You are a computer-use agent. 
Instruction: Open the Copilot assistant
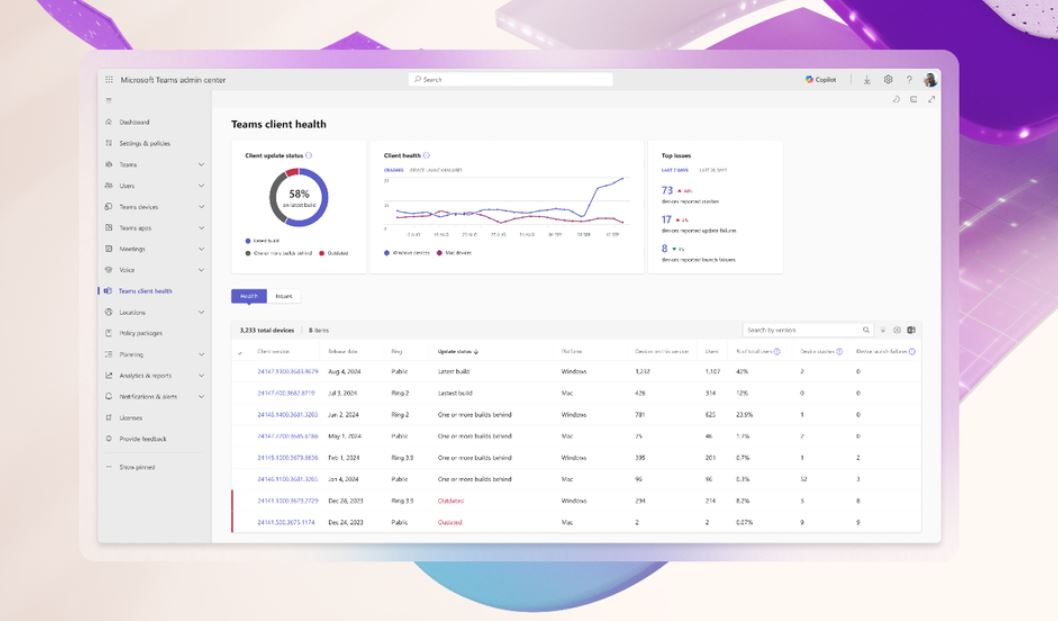pyautogui.click(x=820, y=80)
